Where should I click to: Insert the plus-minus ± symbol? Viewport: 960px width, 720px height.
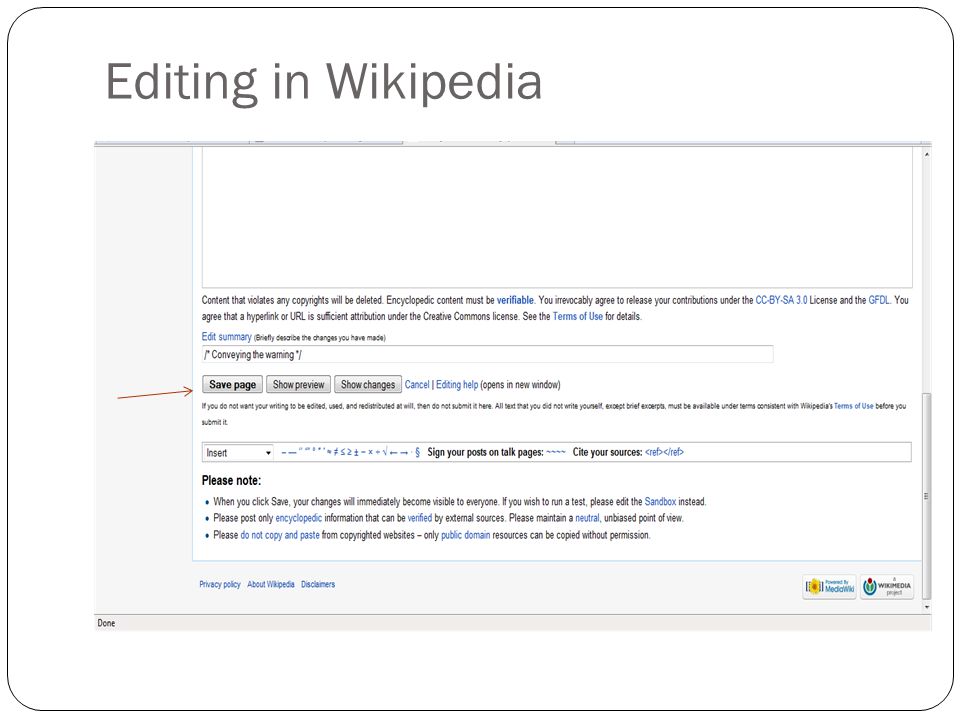click(x=356, y=452)
